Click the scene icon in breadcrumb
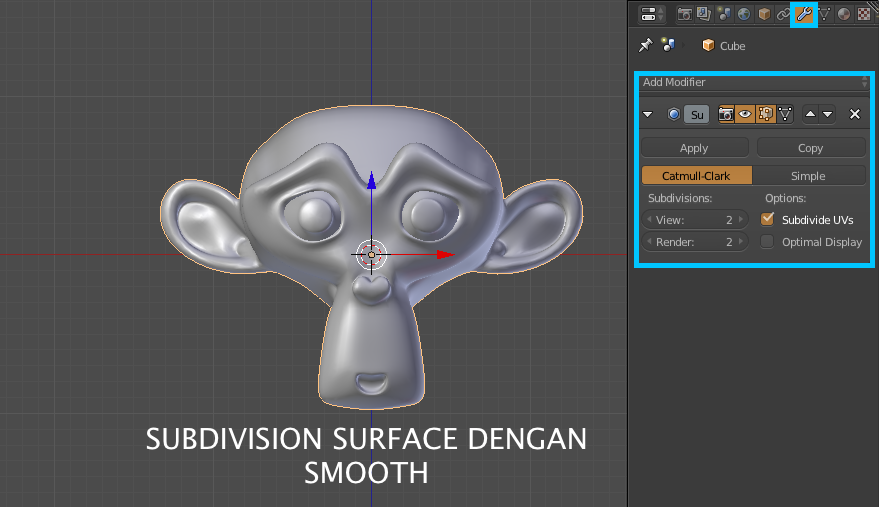This screenshot has width=879, height=507. click(668, 45)
